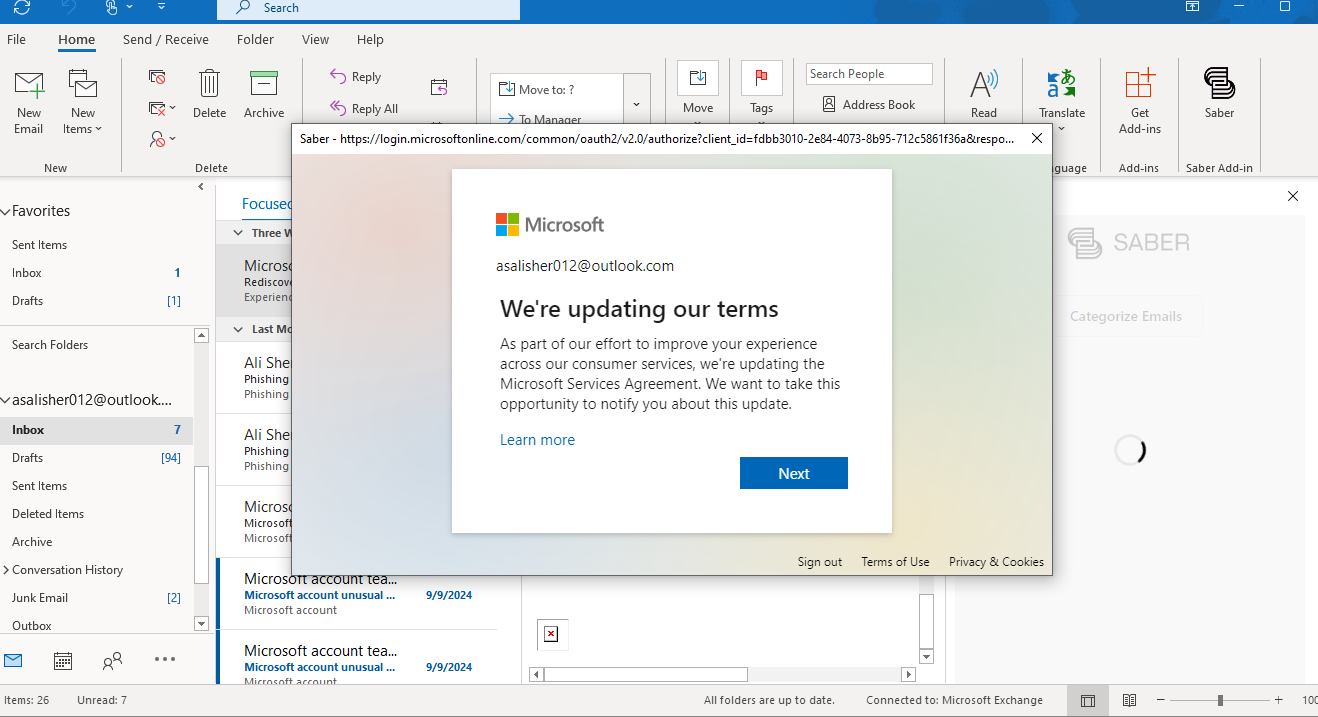The width and height of the screenshot is (1318, 717).
Task: Click the Search box in the title bar
Action: [x=368, y=8]
